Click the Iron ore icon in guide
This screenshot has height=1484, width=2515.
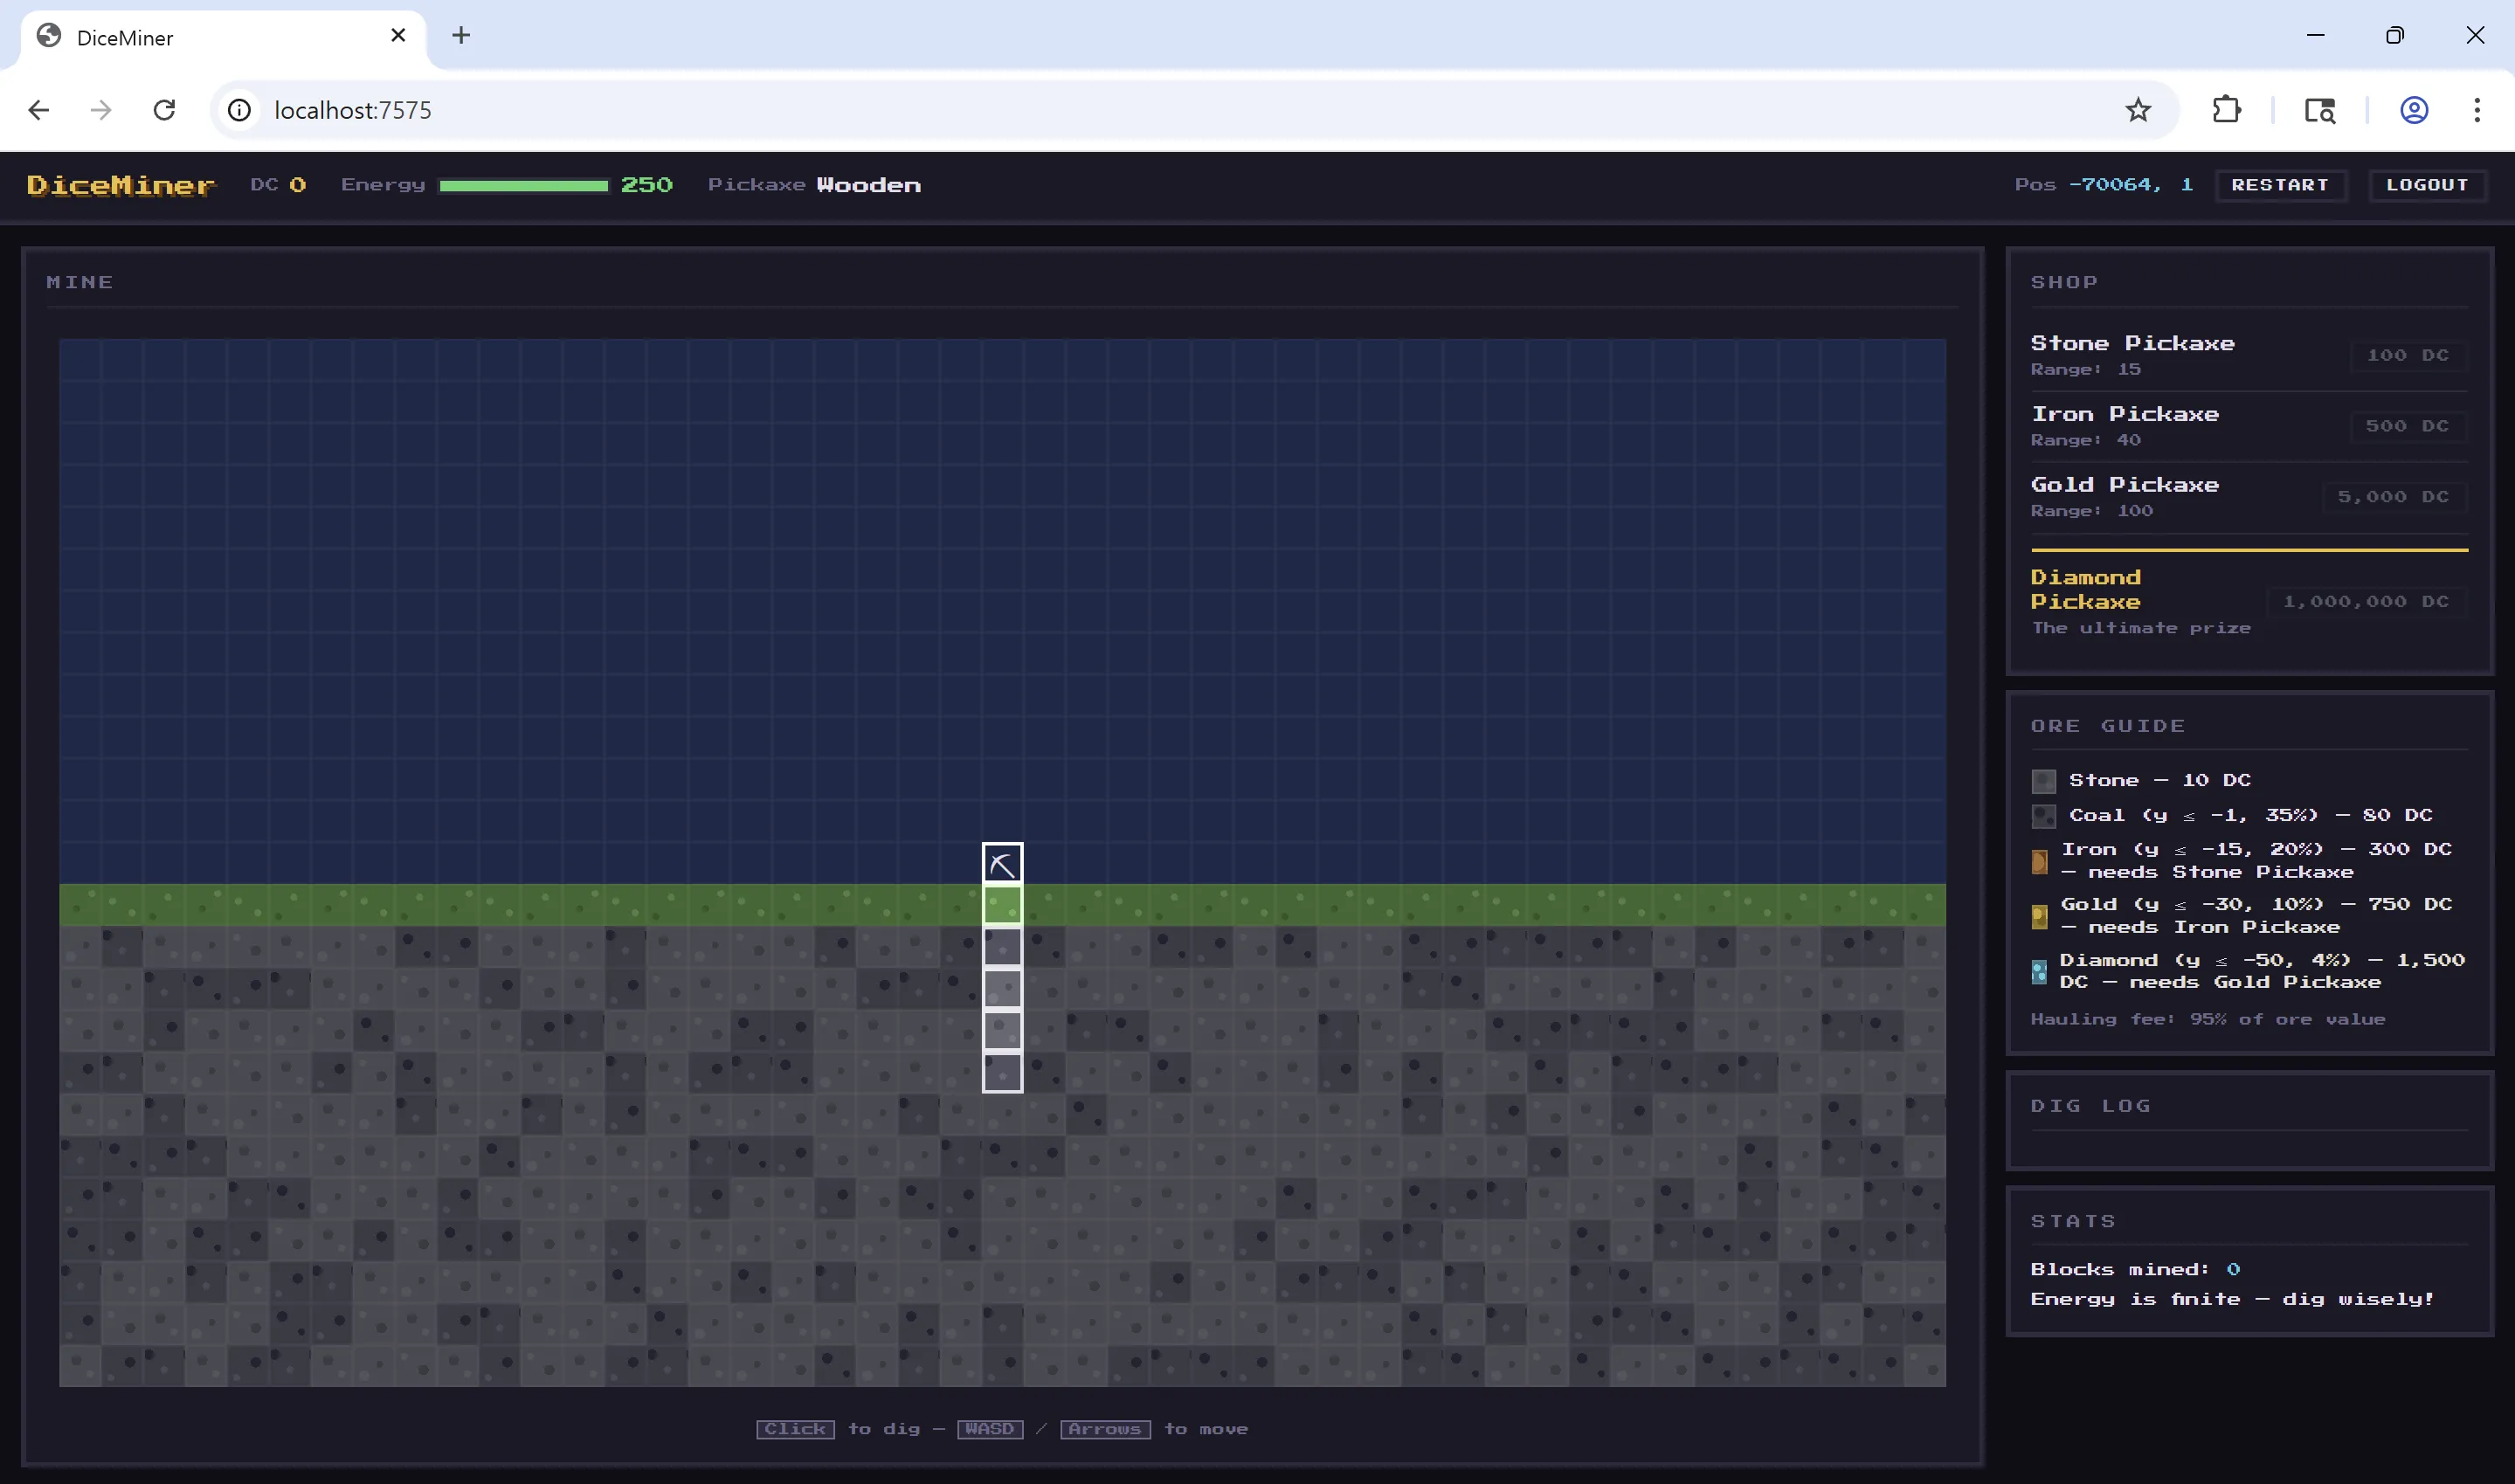(2039, 861)
